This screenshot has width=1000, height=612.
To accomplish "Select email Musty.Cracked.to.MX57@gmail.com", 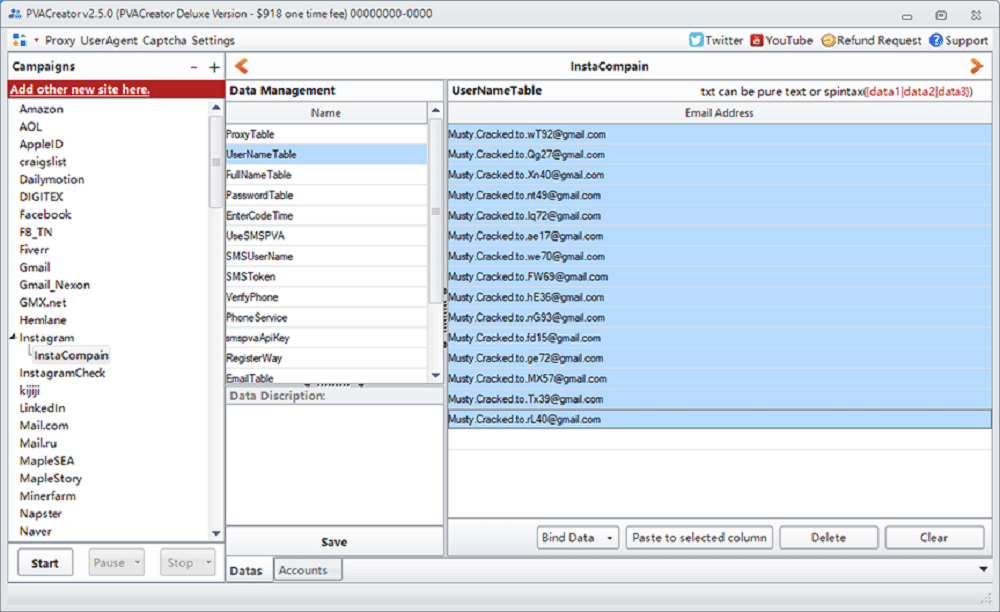I will (x=719, y=379).
